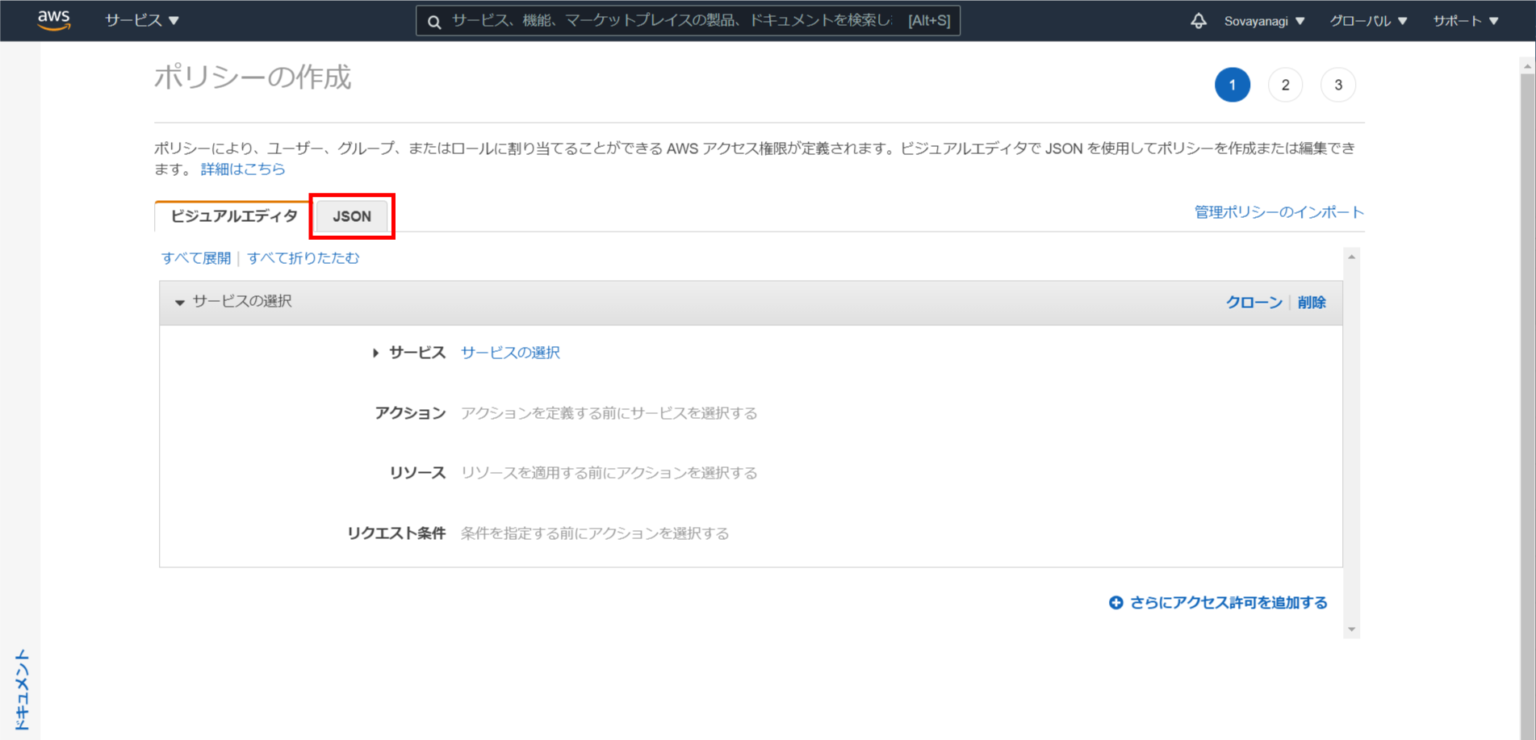Select the ビジュアルエディタ tab
Image resolution: width=1536 pixels, height=740 pixels.
pyautogui.click(x=233, y=215)
